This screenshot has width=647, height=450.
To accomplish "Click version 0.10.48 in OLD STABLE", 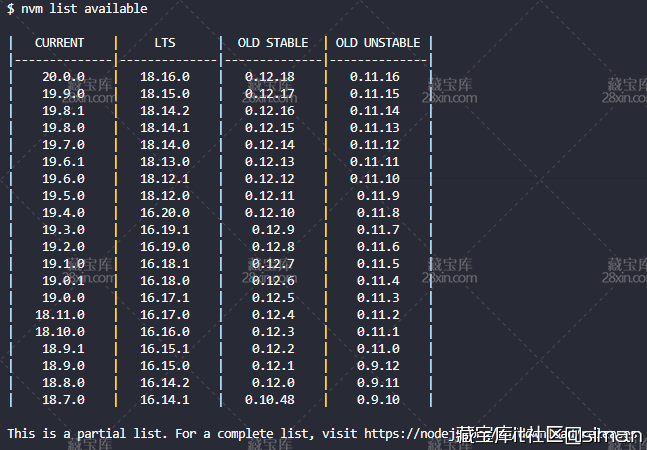I will [270, 400].
